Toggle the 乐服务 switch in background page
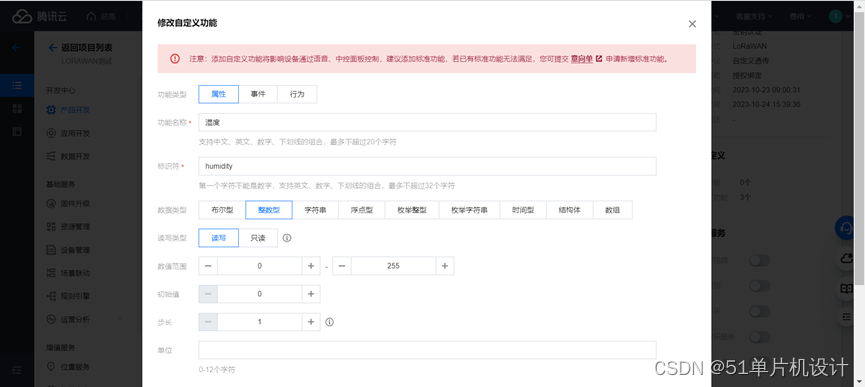 click(759, 336)
